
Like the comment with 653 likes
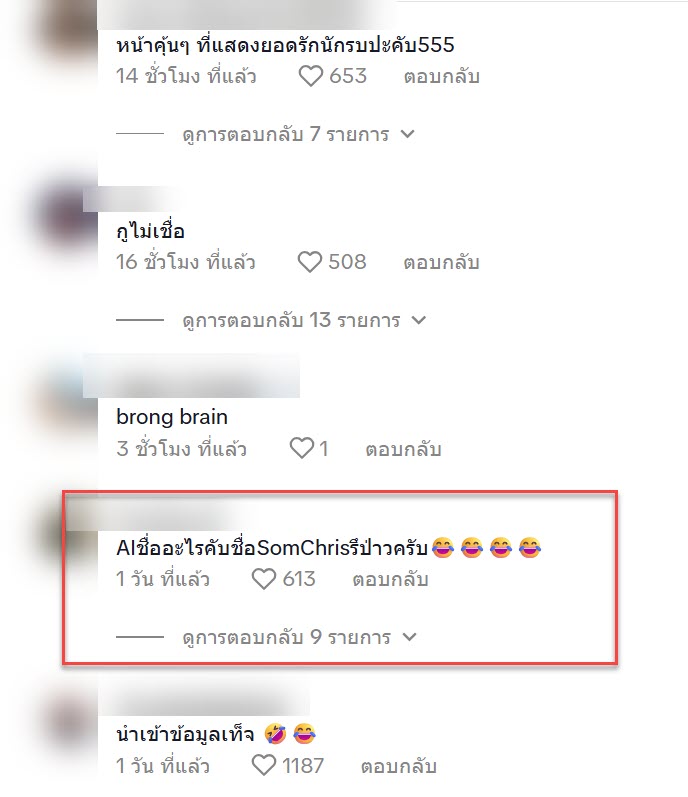[310, 76]
